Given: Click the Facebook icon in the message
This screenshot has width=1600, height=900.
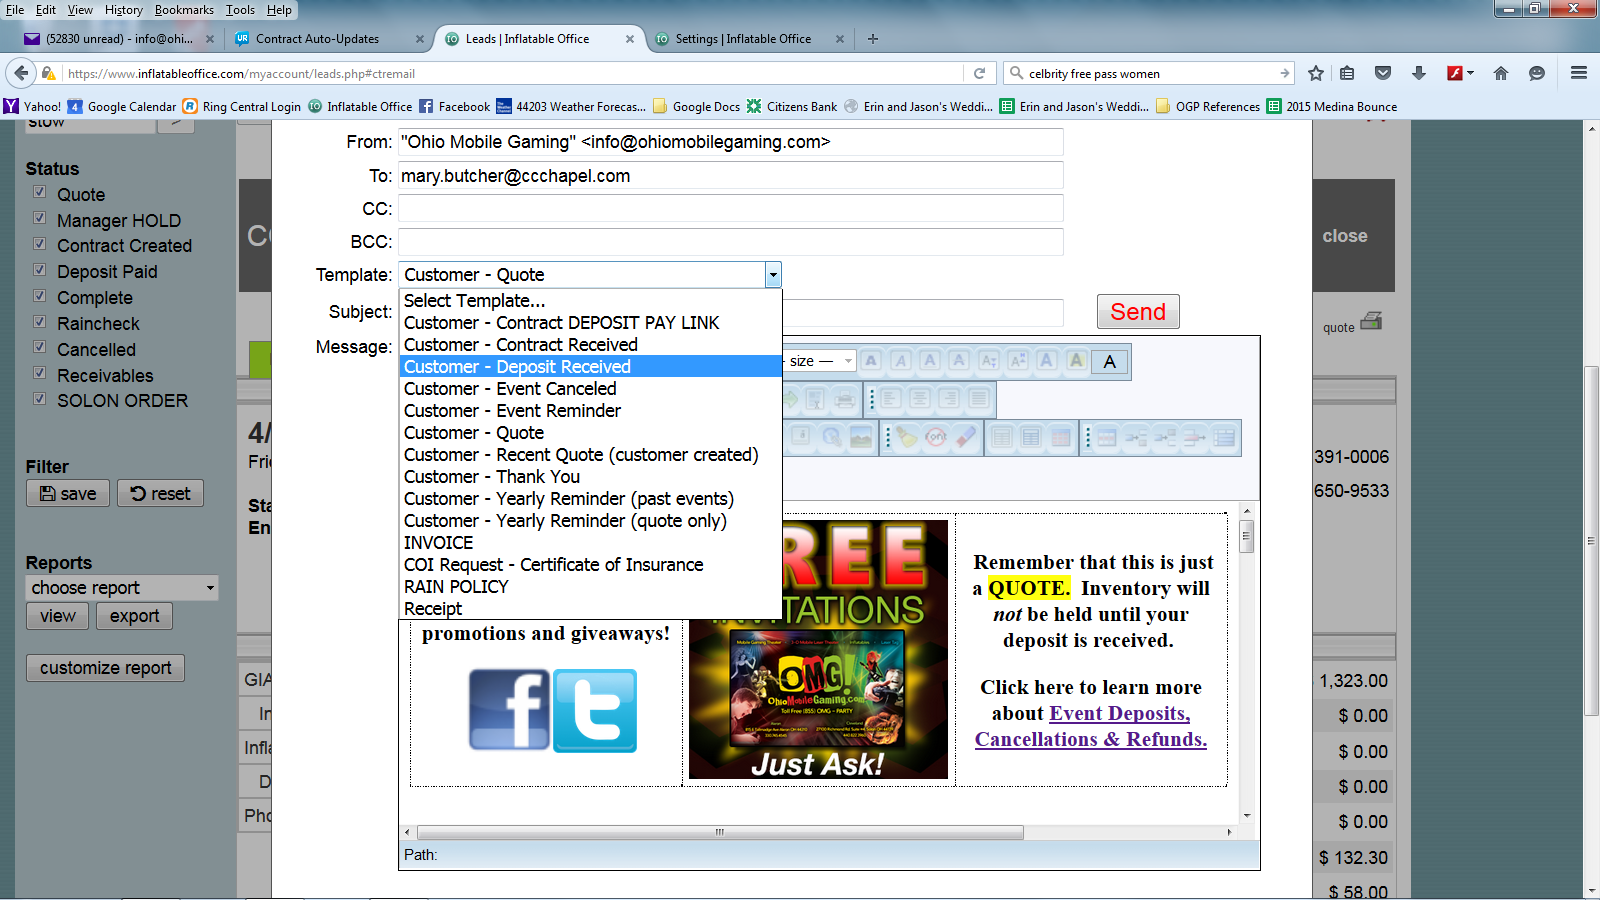Looking at the screenshot, I should coord(509,710).
